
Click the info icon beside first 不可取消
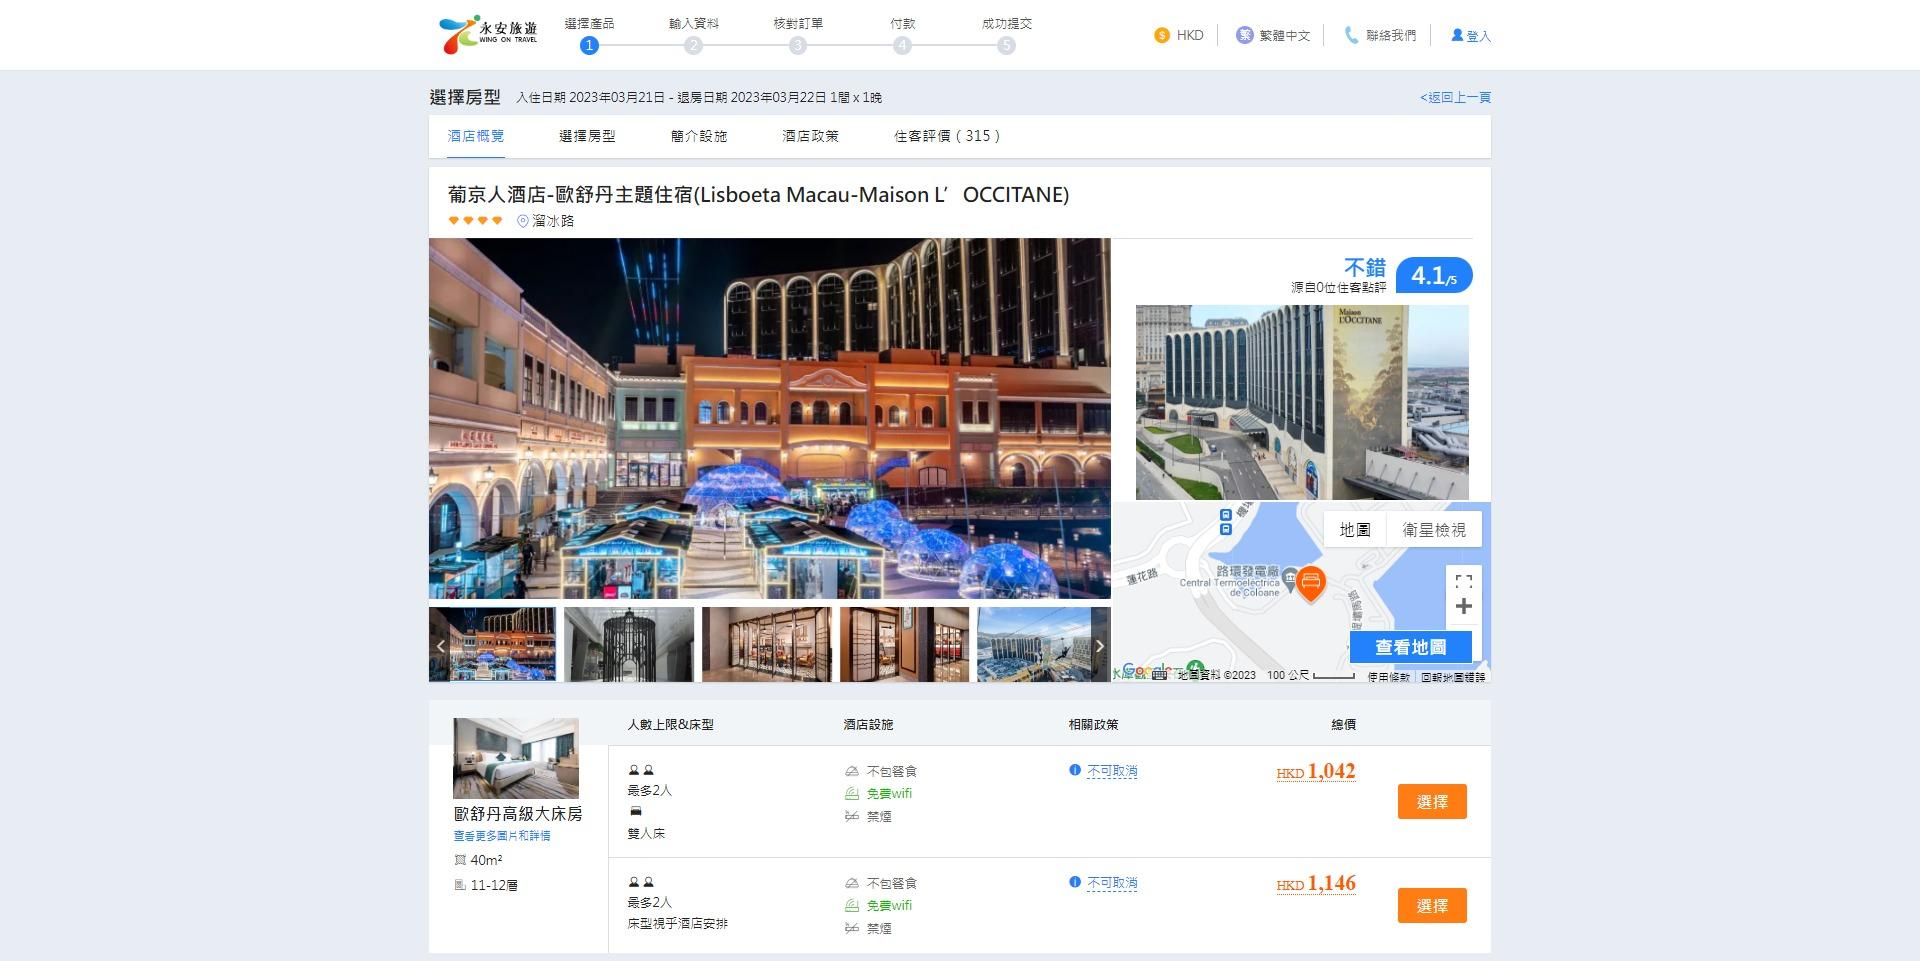1073,771
